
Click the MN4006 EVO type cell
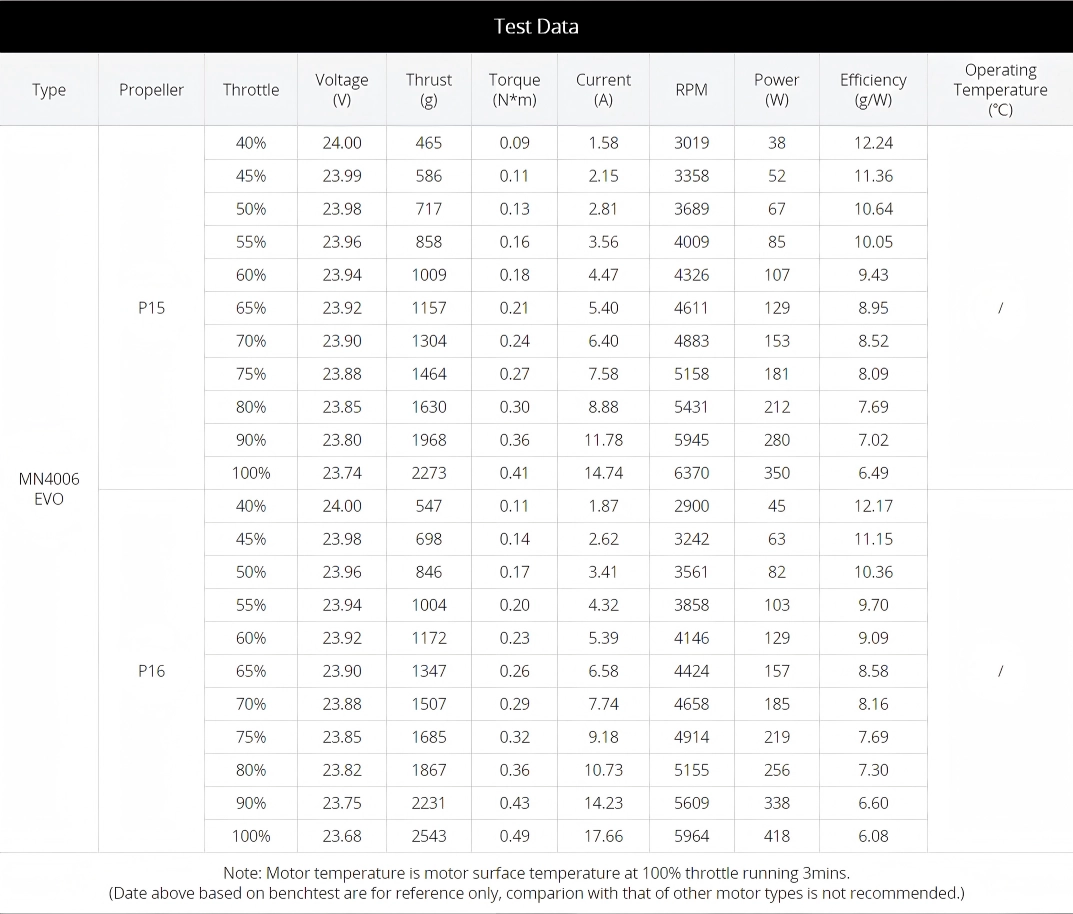coord(49,488)
